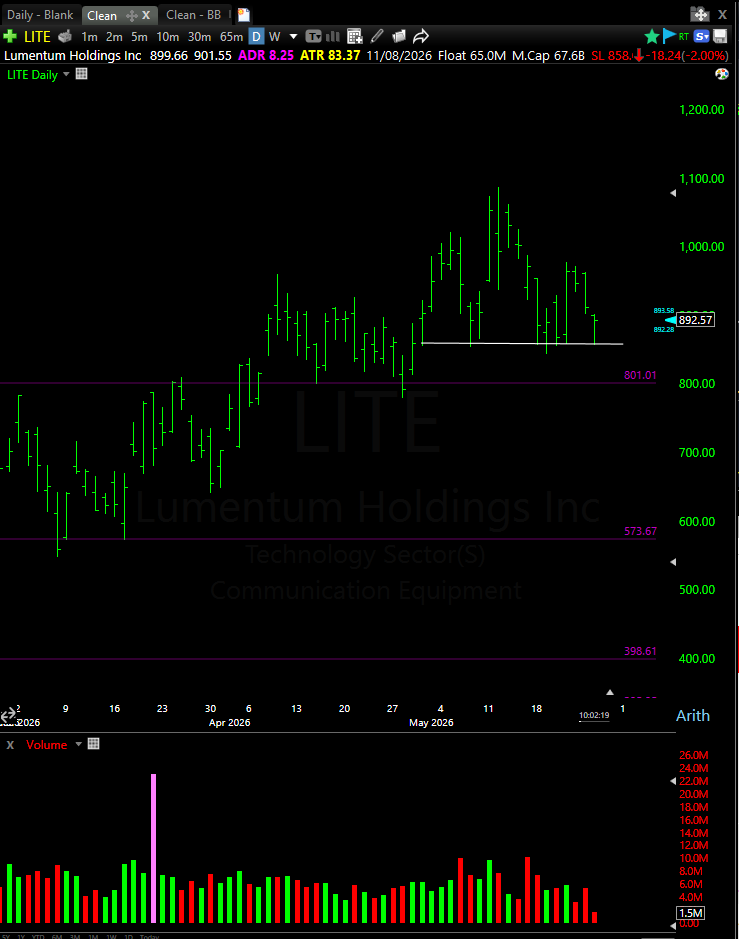Click the new tab page icon
739x939 pixels.
pos(243,15)
